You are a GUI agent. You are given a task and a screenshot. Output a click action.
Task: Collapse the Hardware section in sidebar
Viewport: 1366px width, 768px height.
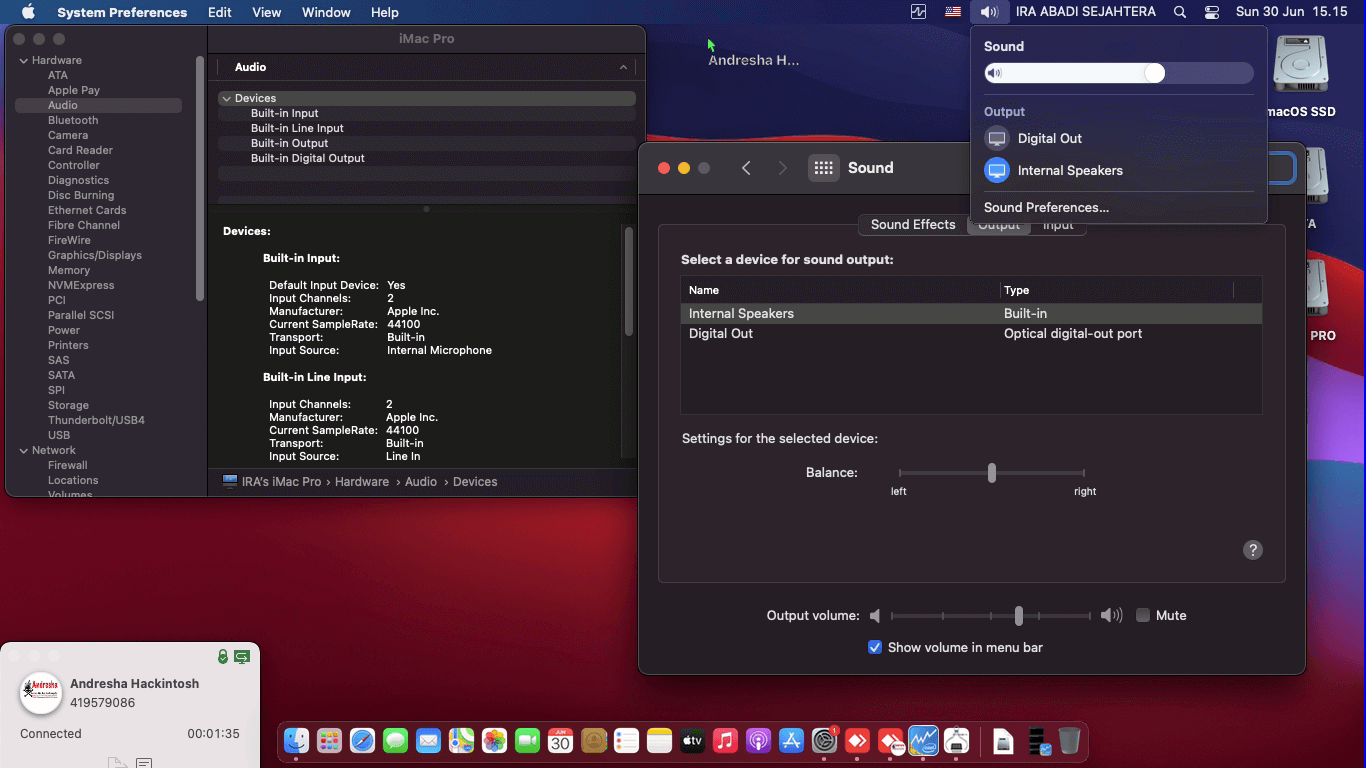coord(23,60)
